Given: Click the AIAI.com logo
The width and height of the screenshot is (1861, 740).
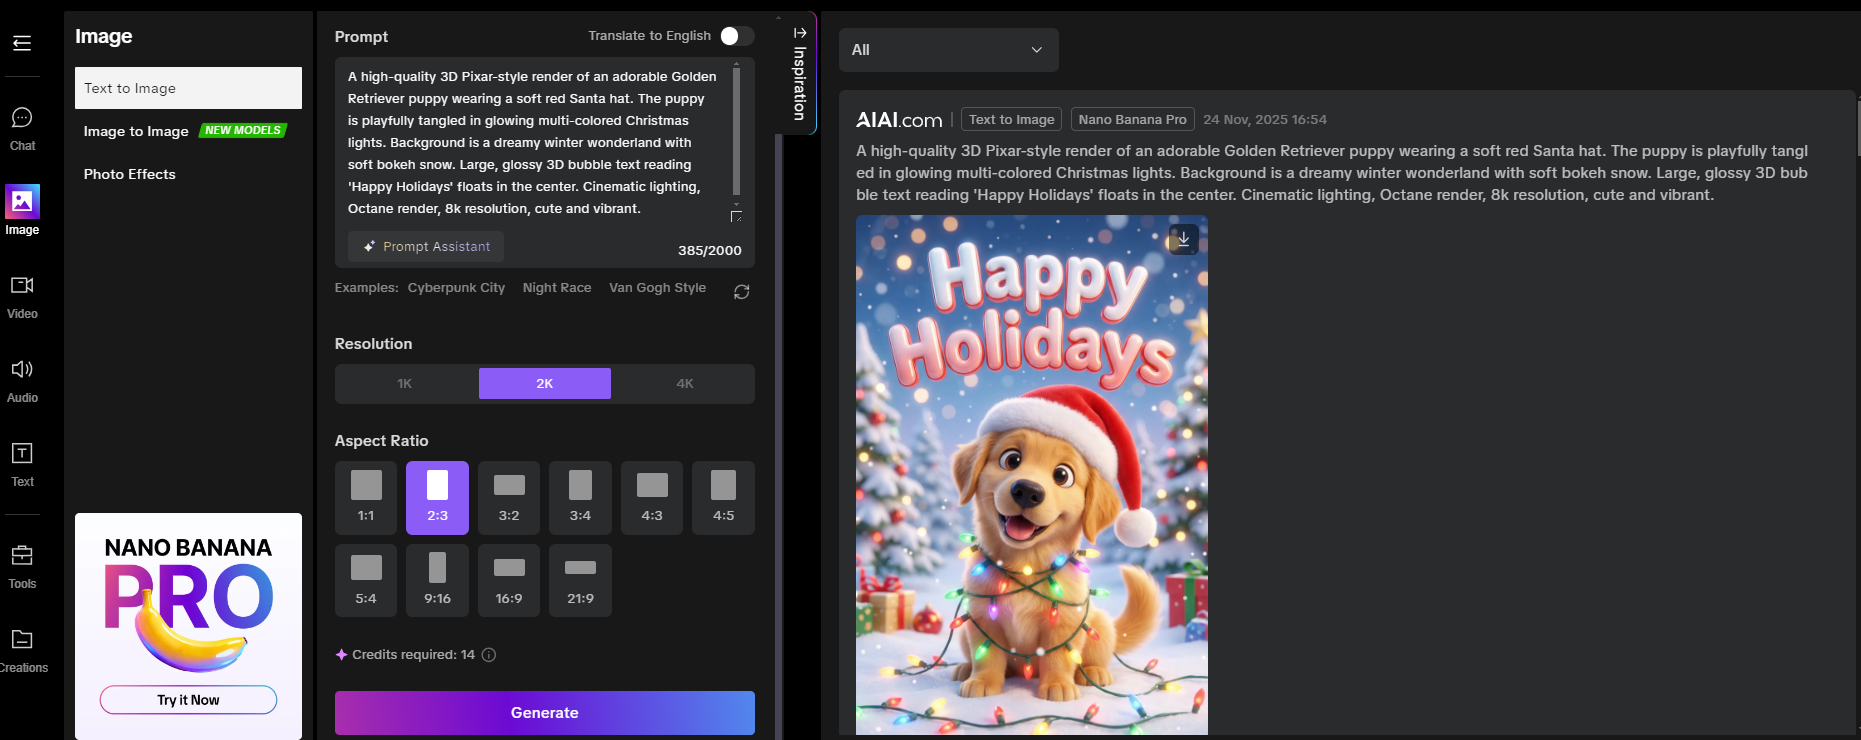Looking at the screenshot, I should pyautogui.click(x=899, y=120).
